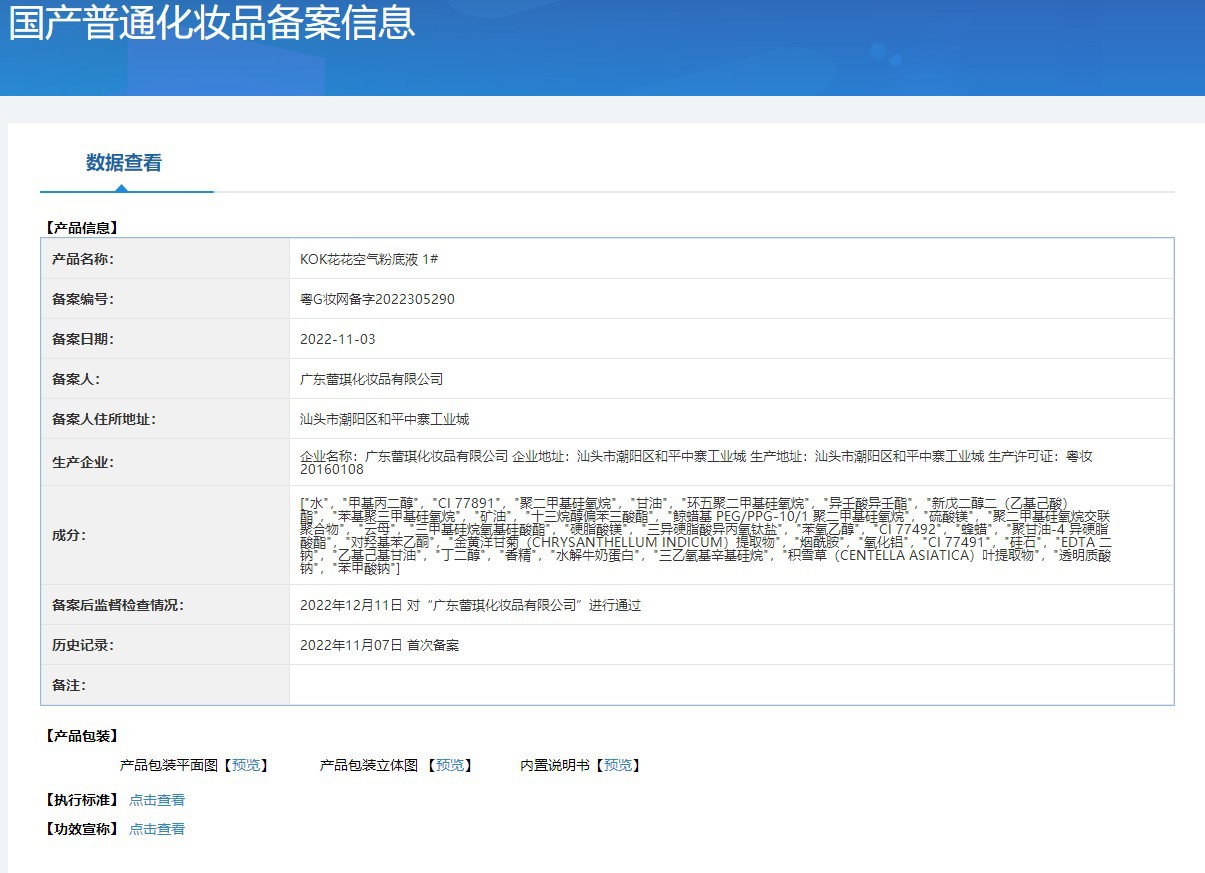1205x873 pixels.
Task: Click address value 汕头市潮阳区和平中寨工业城
Action: pyautogui.click(x=384, y=419)
